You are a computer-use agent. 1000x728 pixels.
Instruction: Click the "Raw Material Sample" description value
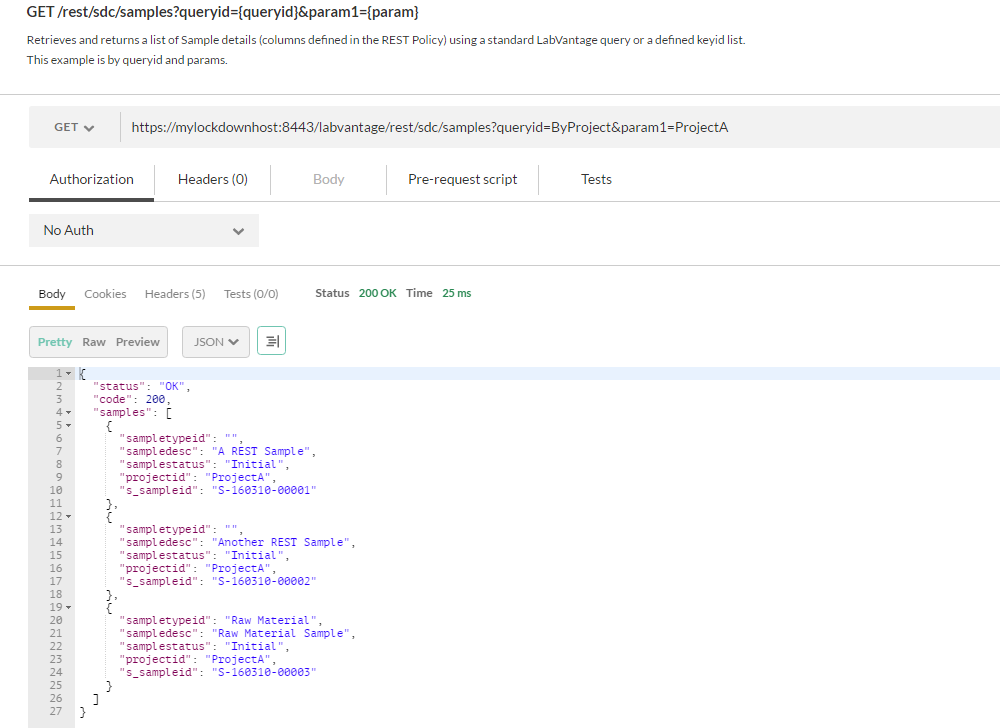[281, 634]
